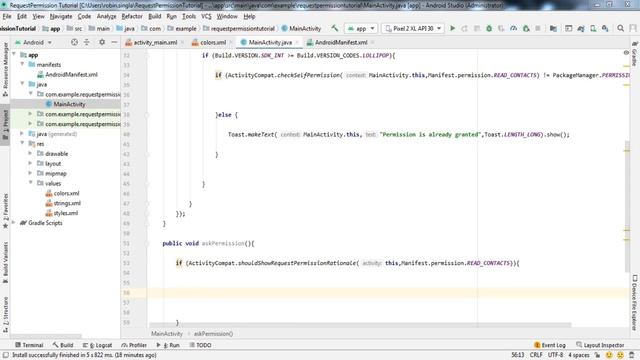
Task: Toggle tool window buttons via bottom-left corner icon
Action: [6, 355]
